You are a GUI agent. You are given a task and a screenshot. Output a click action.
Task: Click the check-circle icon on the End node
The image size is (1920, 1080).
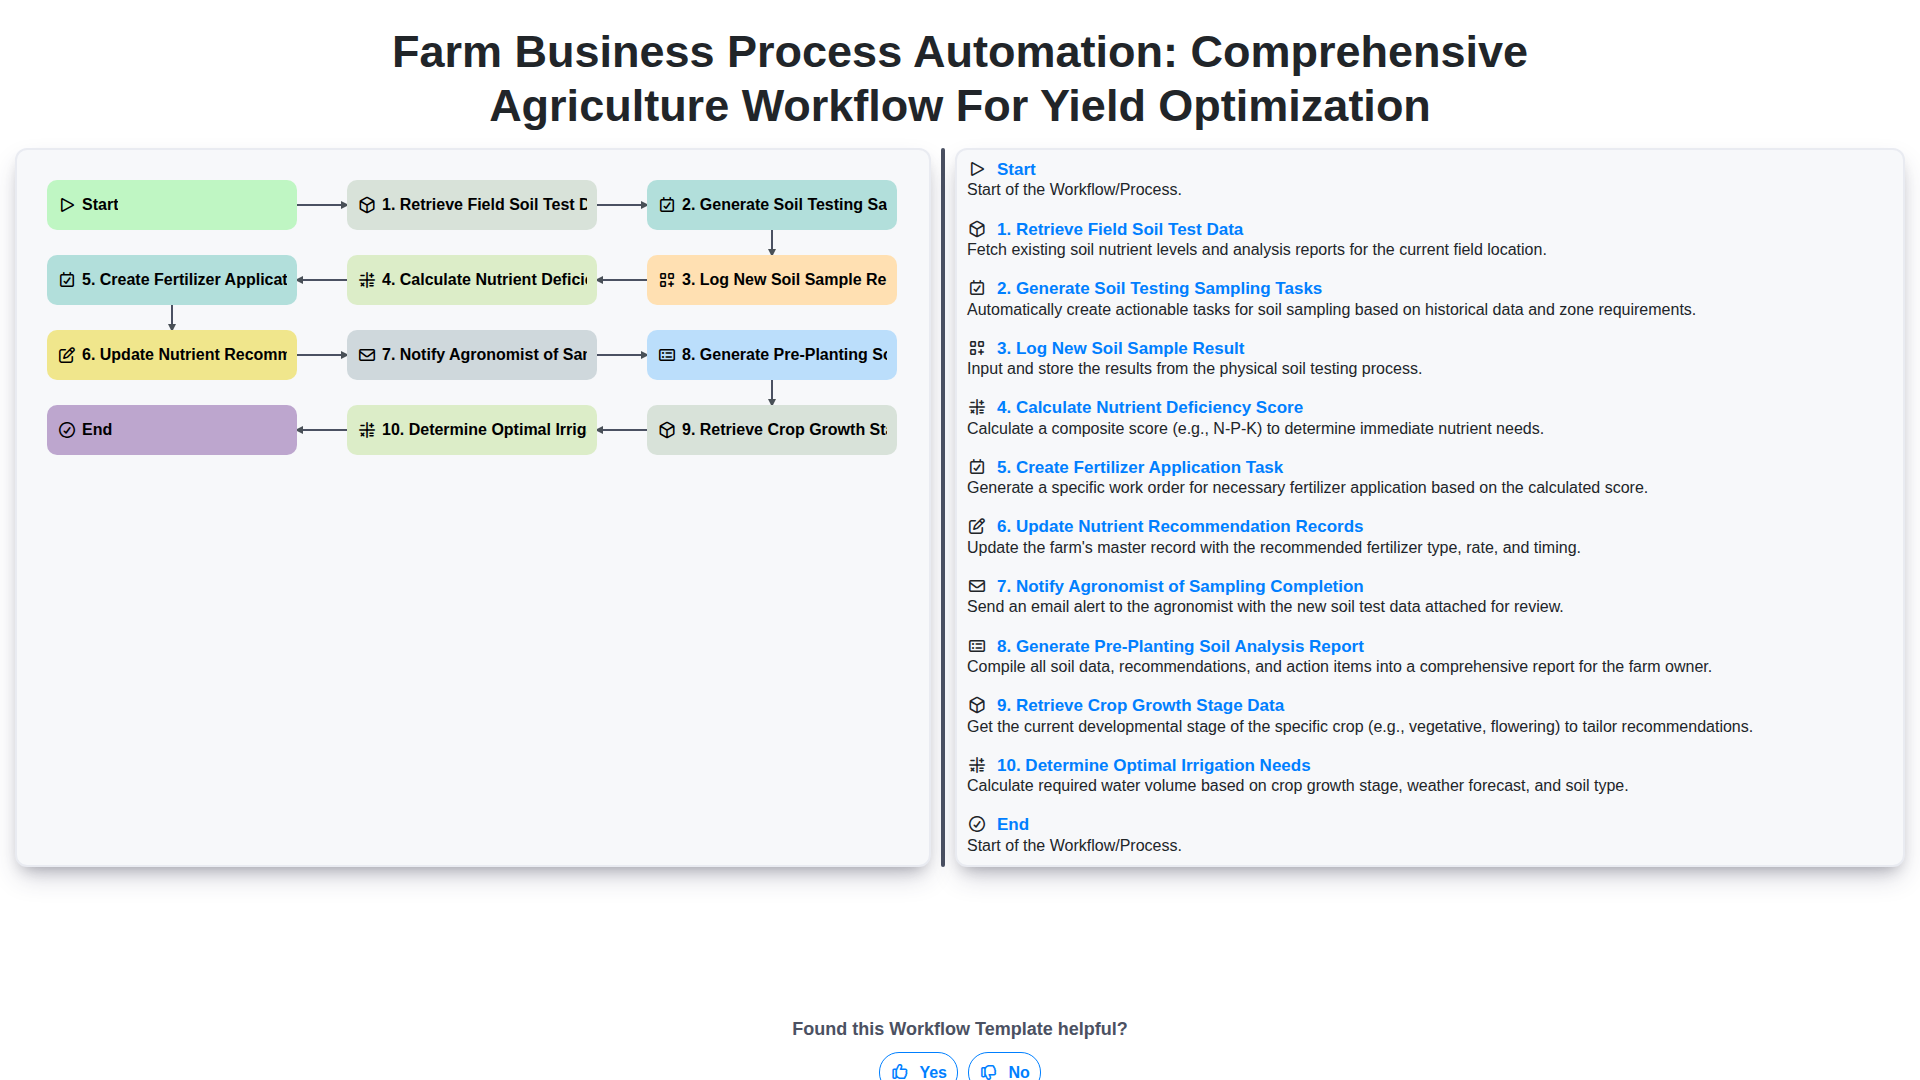click(68, 429)
